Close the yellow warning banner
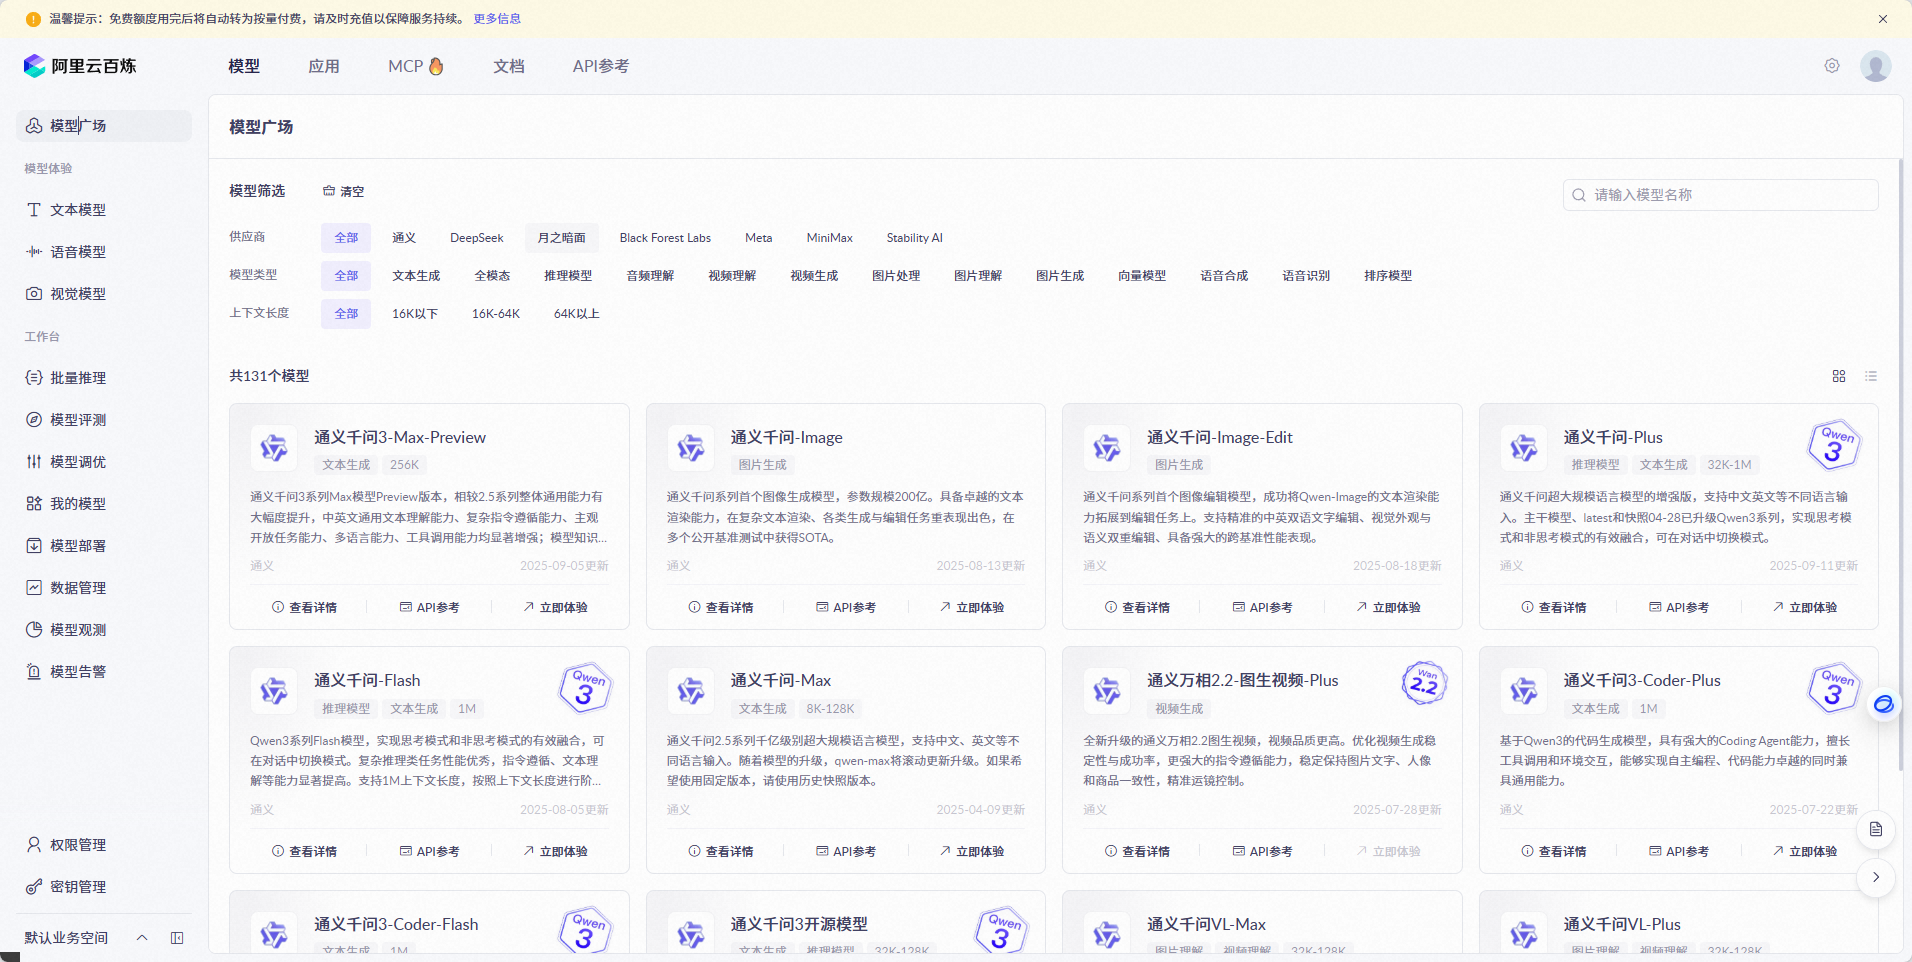Viewport: 1912px width, 962px height. click(1883, 19)
